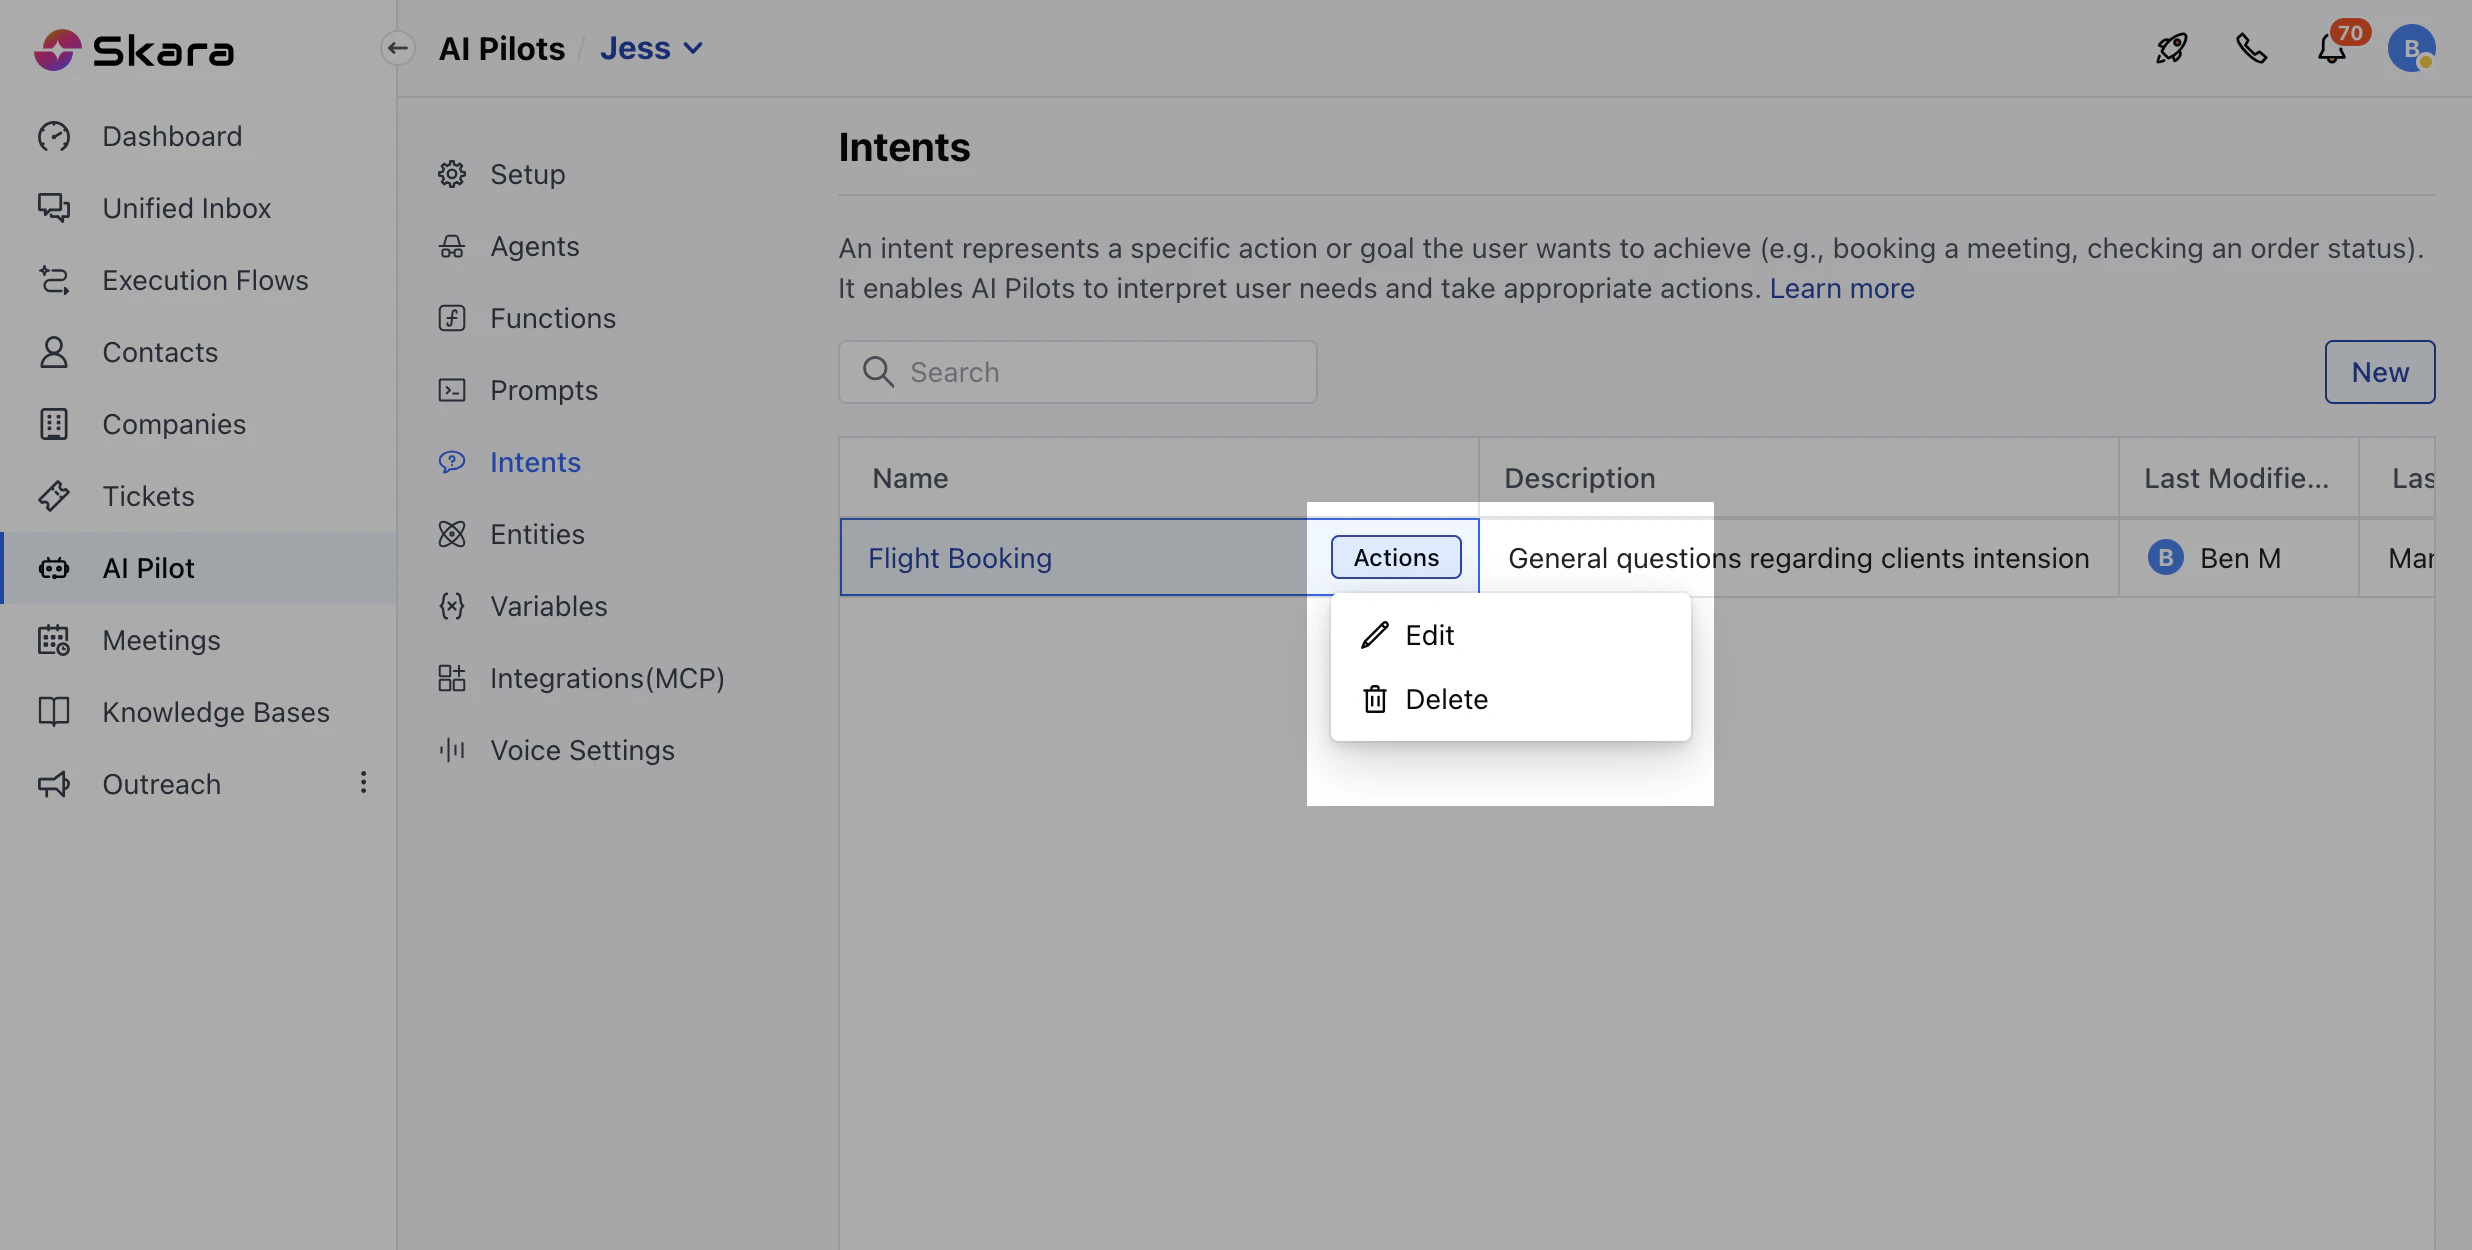Open the phone dialer icon
The image size is (2472, 1250).
pos(2251,48)
